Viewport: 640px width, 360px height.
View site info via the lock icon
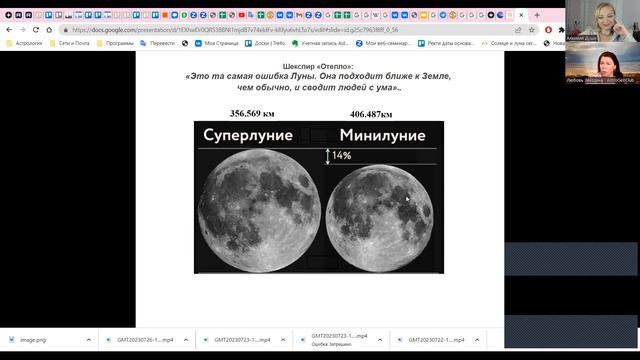tap(66, 30)
